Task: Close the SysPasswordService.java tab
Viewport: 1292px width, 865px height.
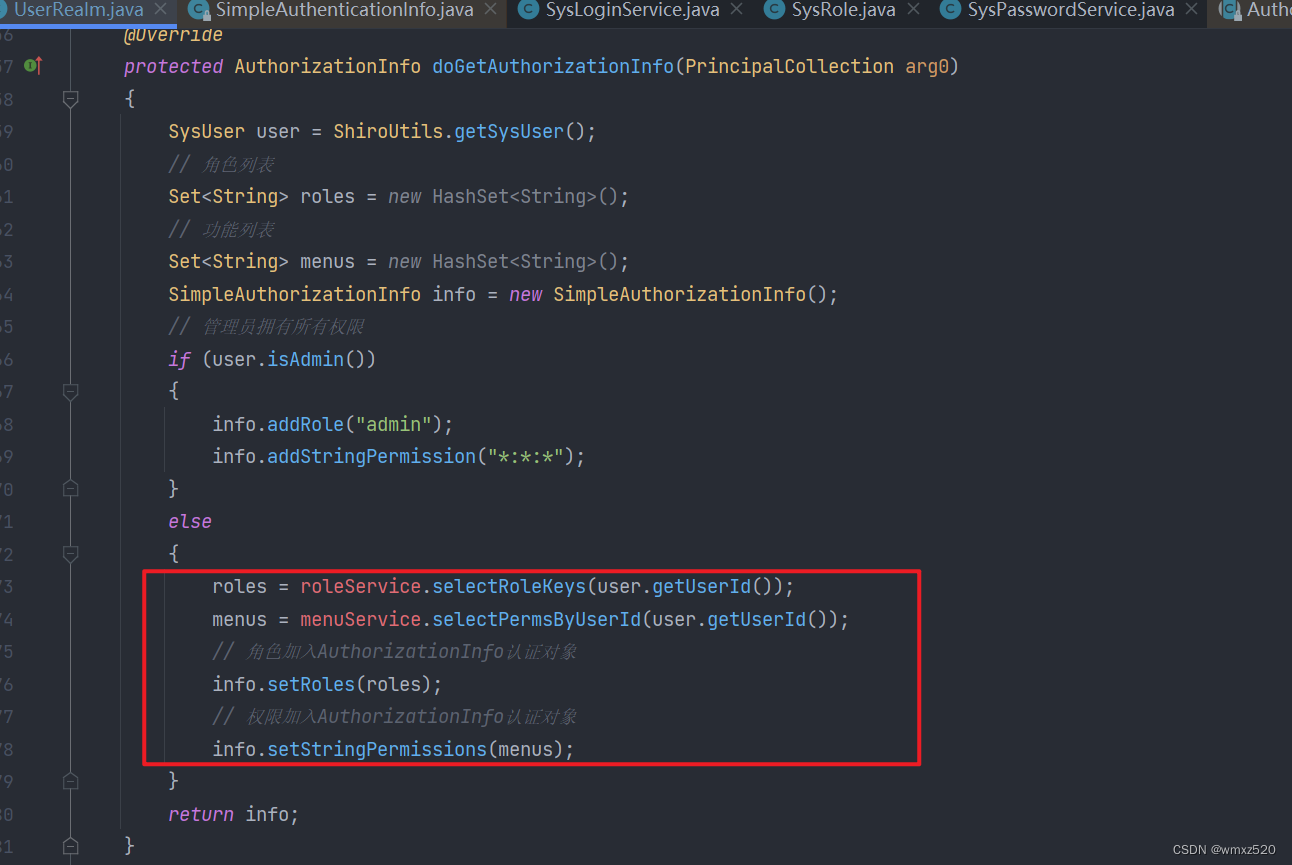Action: (1191, 10)
